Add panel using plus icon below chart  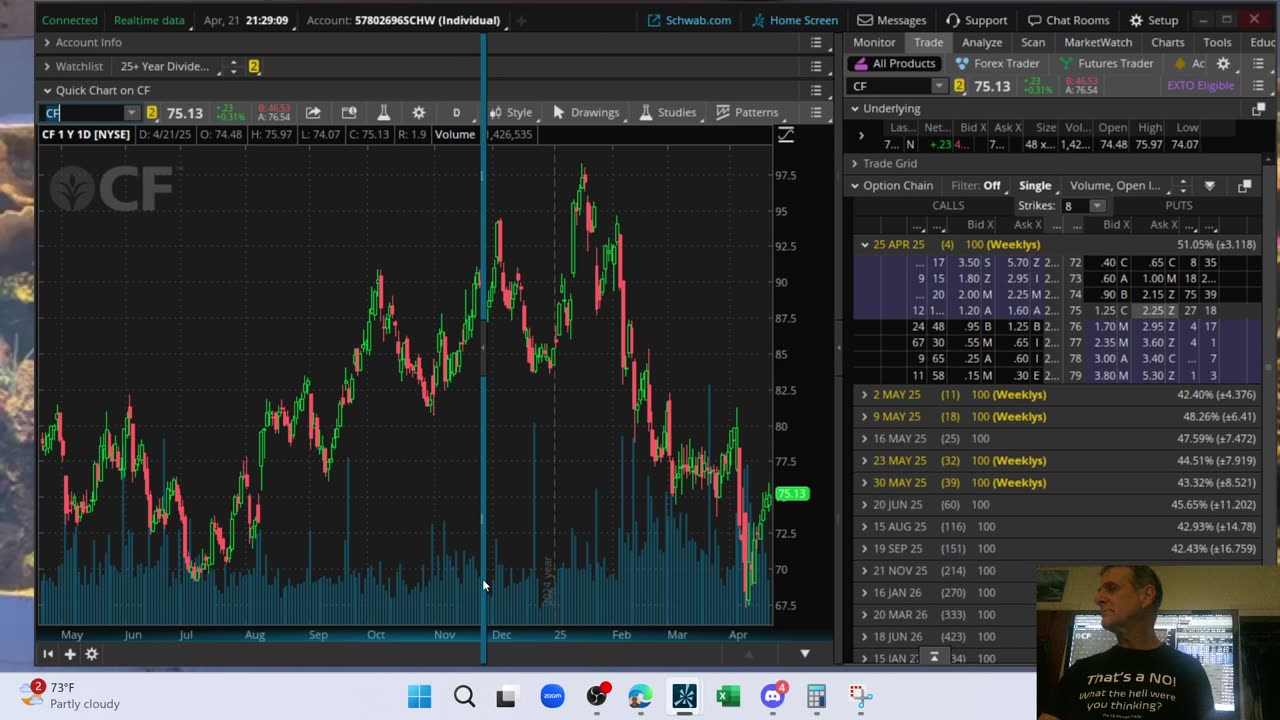[70, 654]
